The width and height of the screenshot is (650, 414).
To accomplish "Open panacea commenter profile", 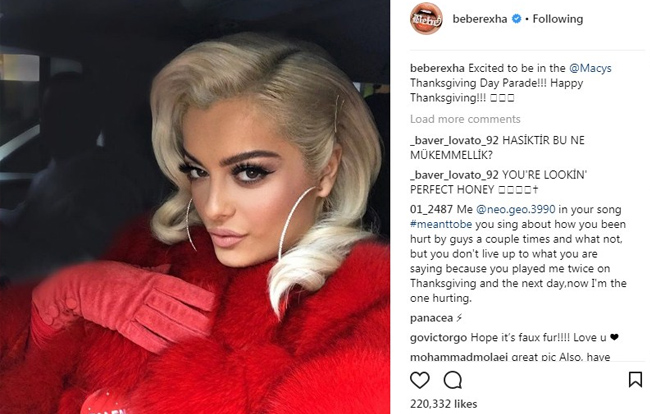I will pos(431,318).
